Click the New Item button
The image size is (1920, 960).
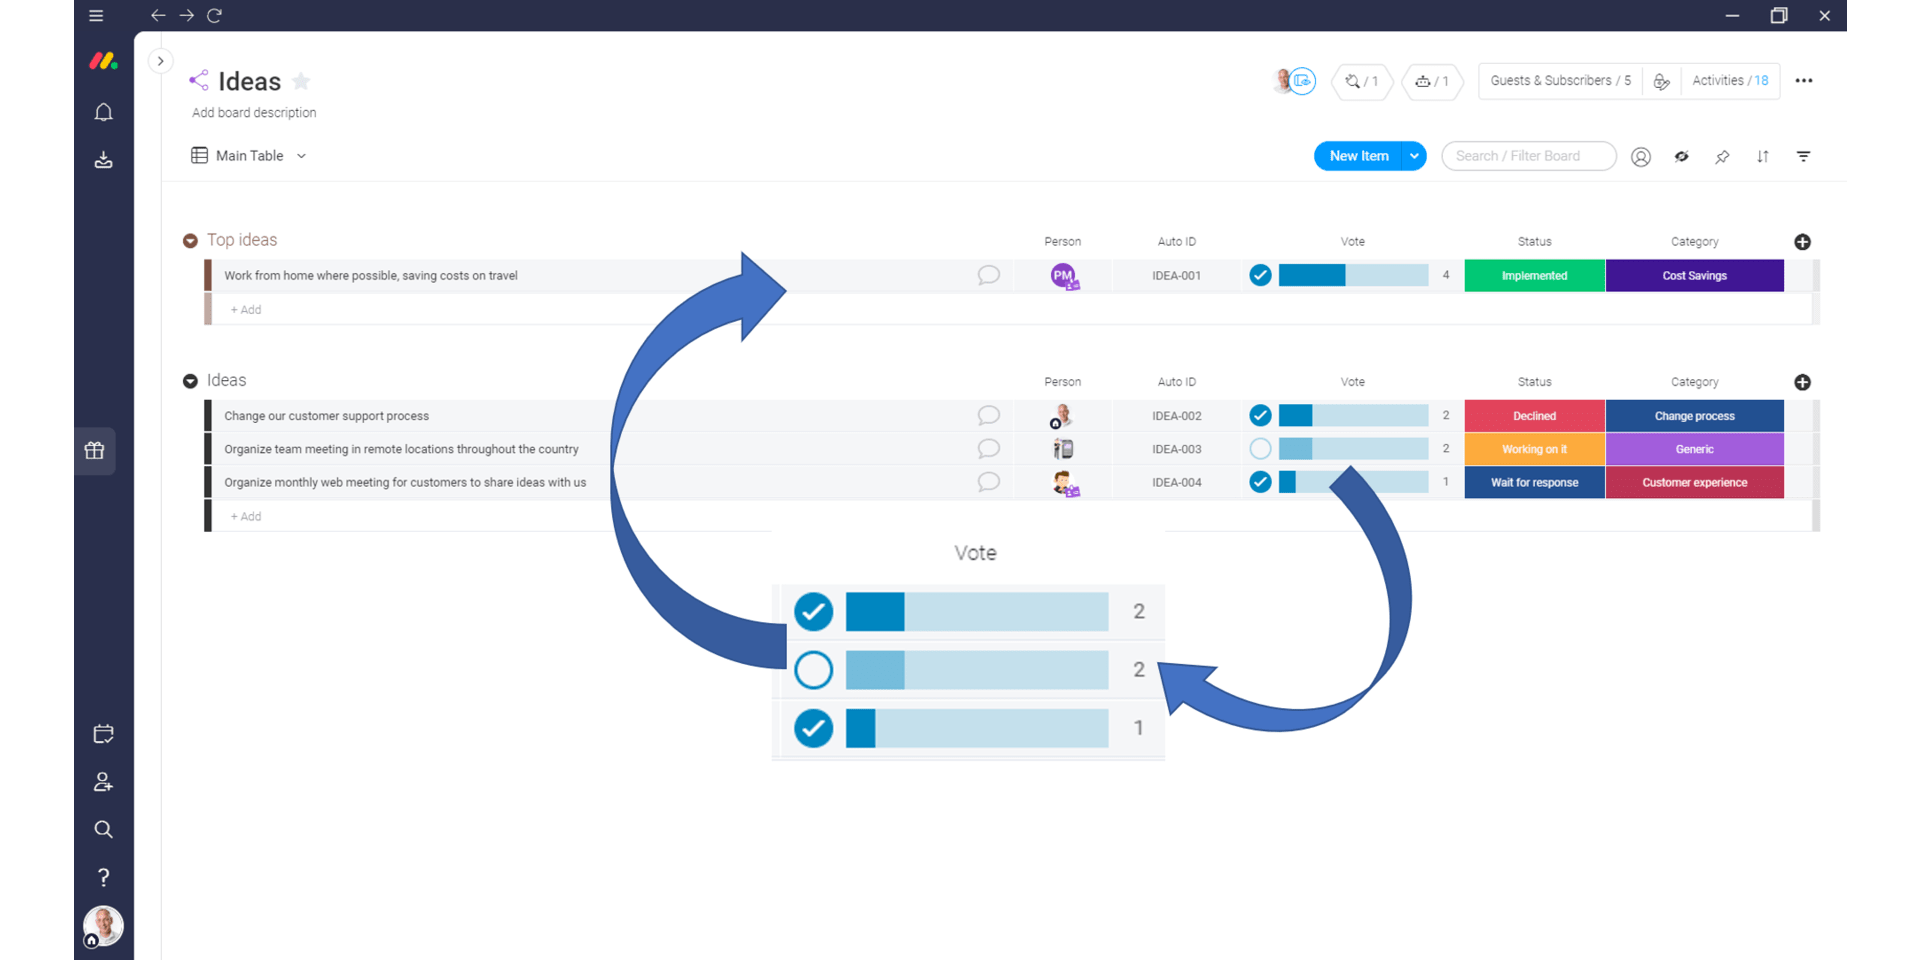coord(1358,156)
